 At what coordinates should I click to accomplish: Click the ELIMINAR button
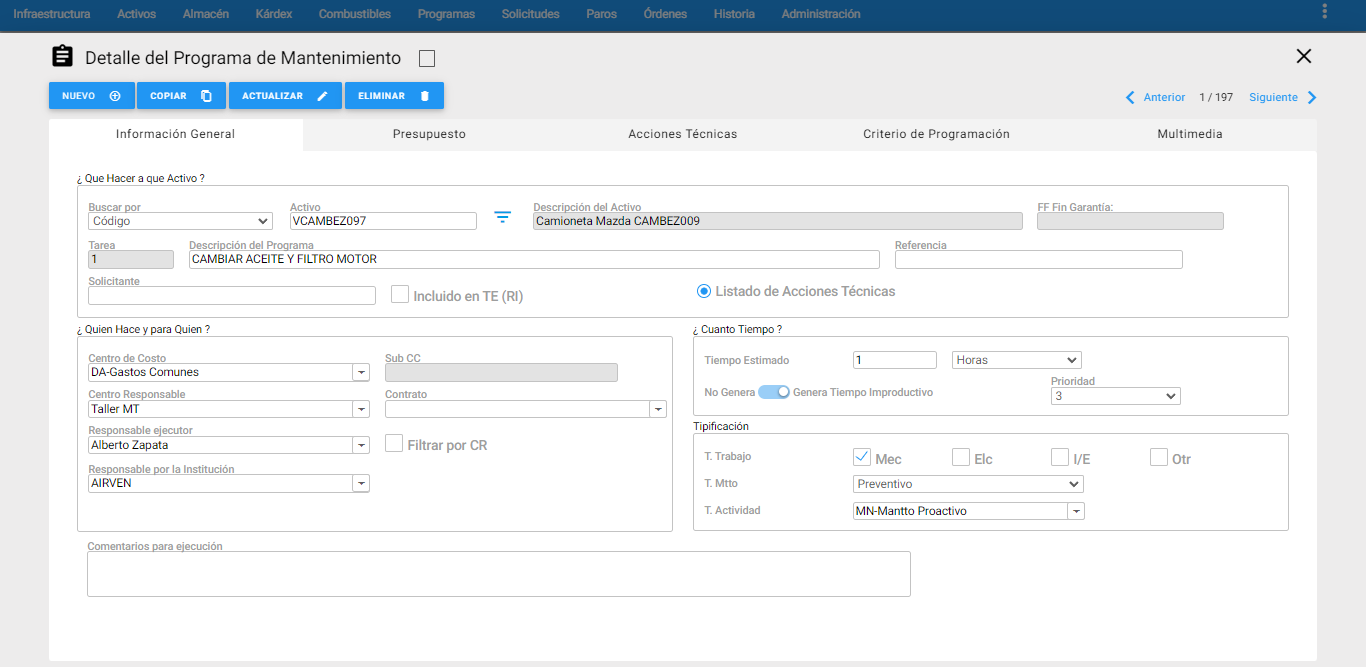[x=394, y=96]
